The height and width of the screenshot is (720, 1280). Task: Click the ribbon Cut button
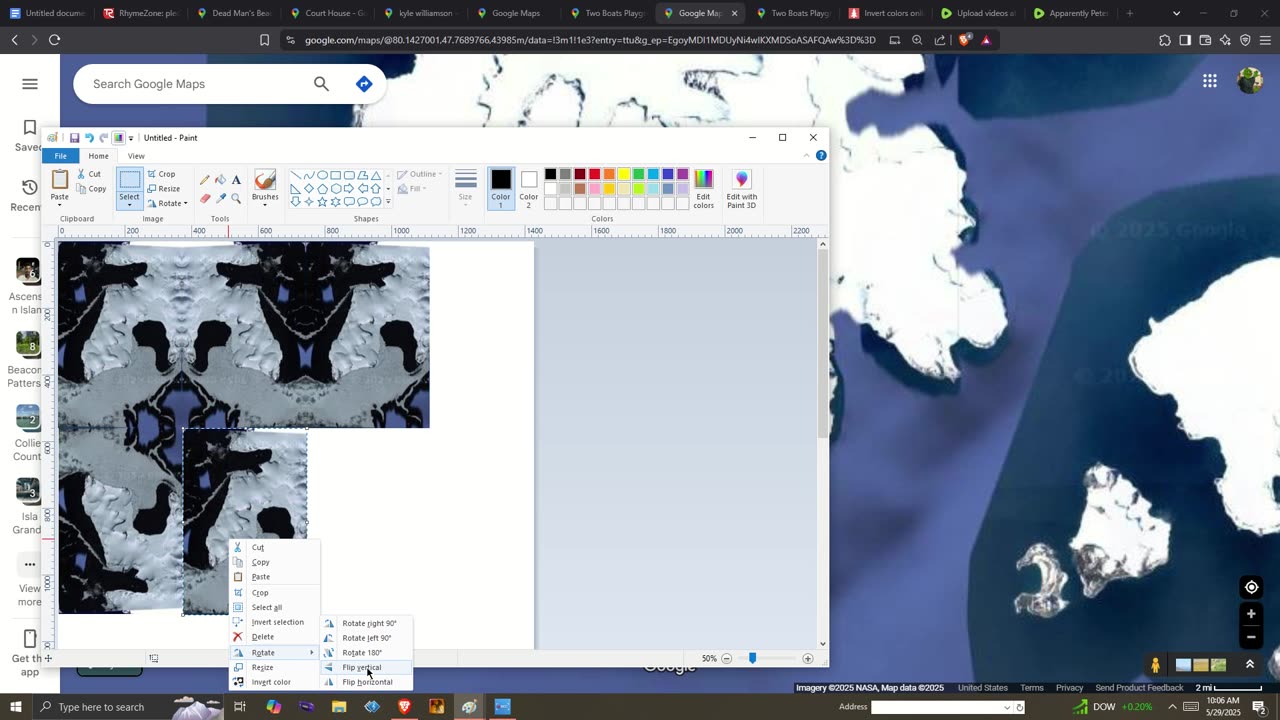point(89,174)
